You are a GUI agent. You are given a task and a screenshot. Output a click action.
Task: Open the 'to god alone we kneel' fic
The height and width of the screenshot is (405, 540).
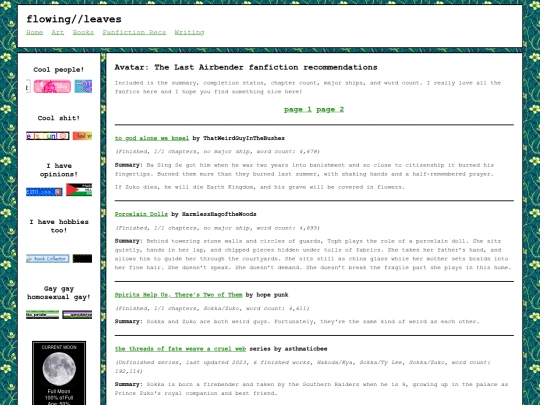[x=152, y=138]
